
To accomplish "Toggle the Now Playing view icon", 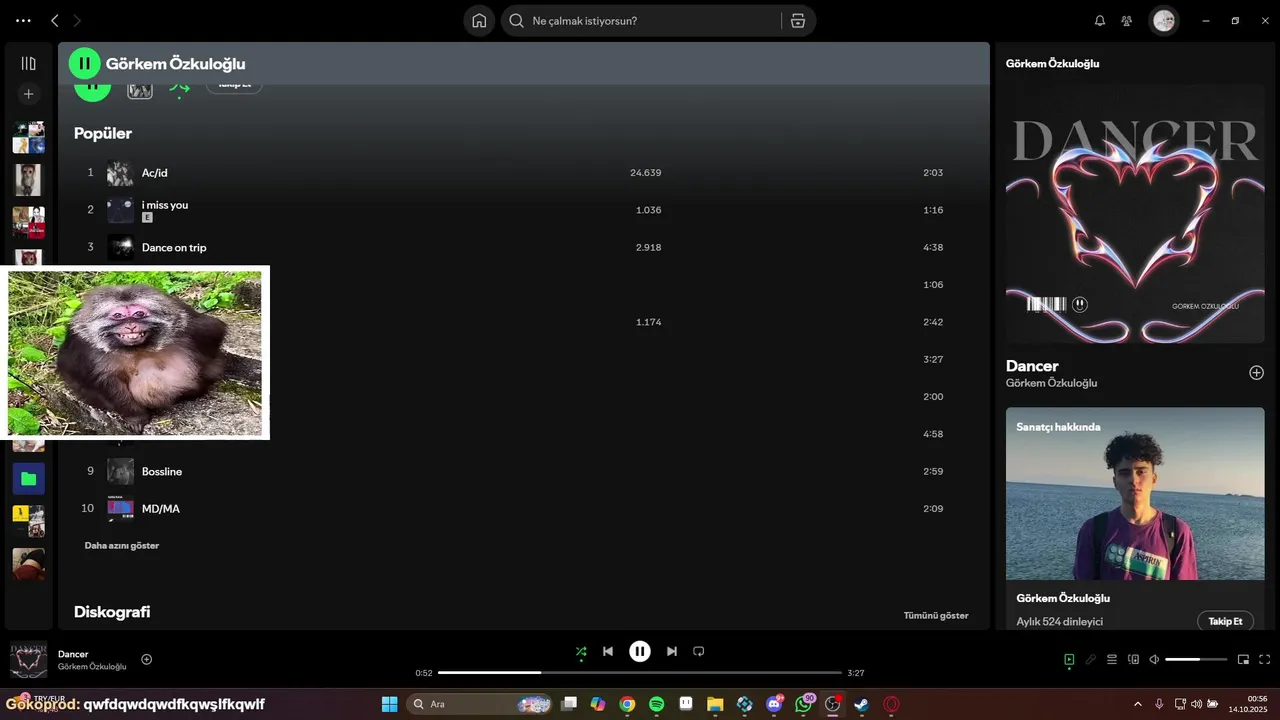I will pos(1069,660).
